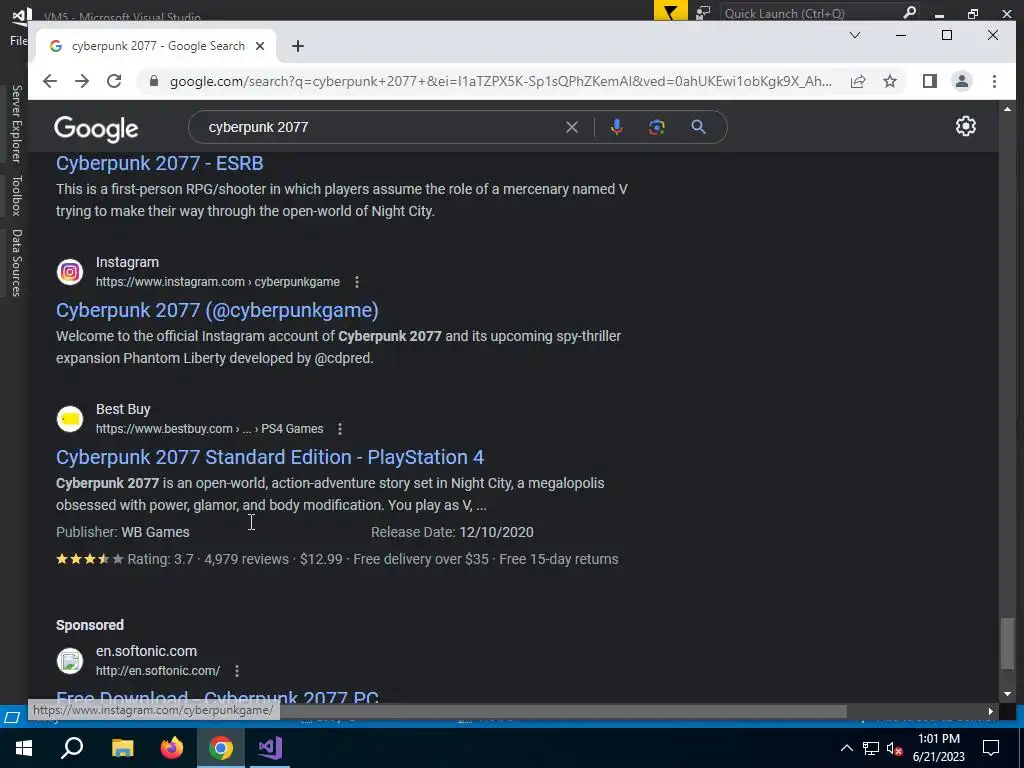Open File Explorer from the taskbar
The height and width of the screenshot is (768, 1024).
122,748
